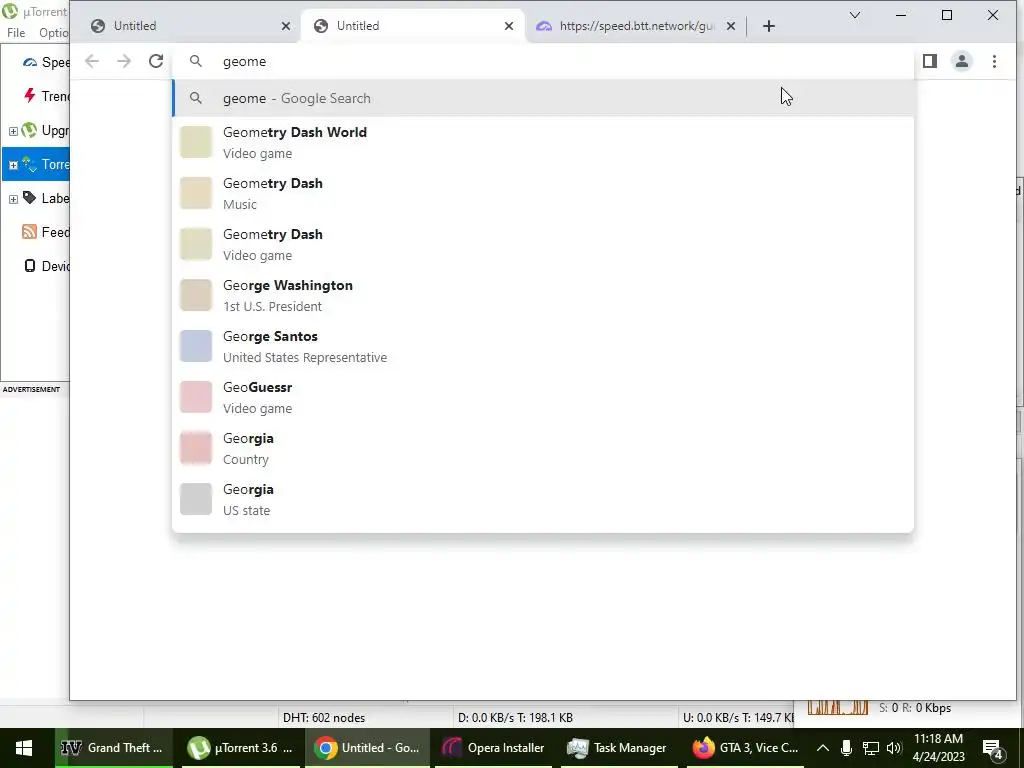Click the Devices phone icon
The image size is (1024, 768).
[29, 266]
